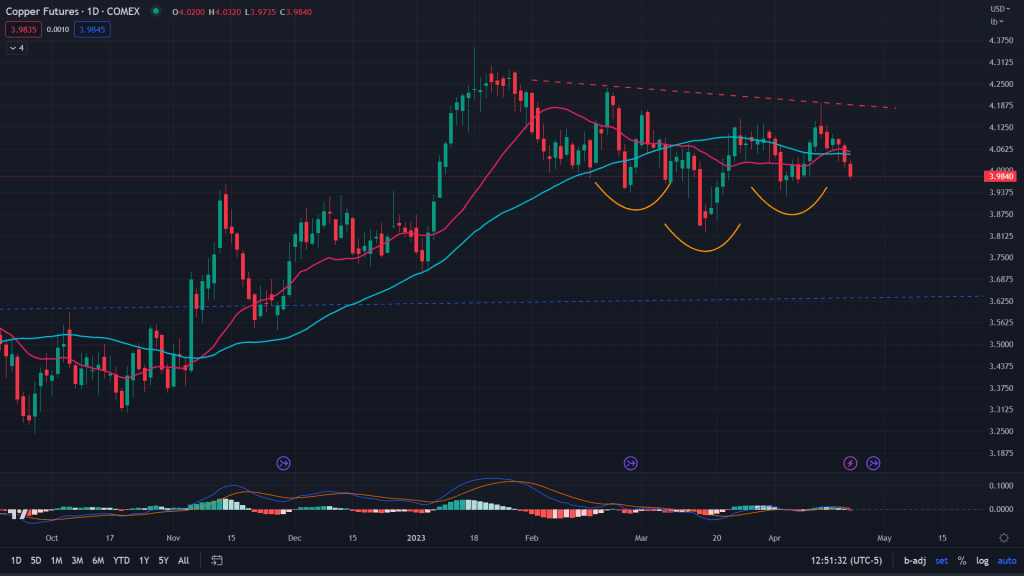Toggle log scale on price axis
The height and width of the screenshot is (576, 1024).
coord(982,561)
